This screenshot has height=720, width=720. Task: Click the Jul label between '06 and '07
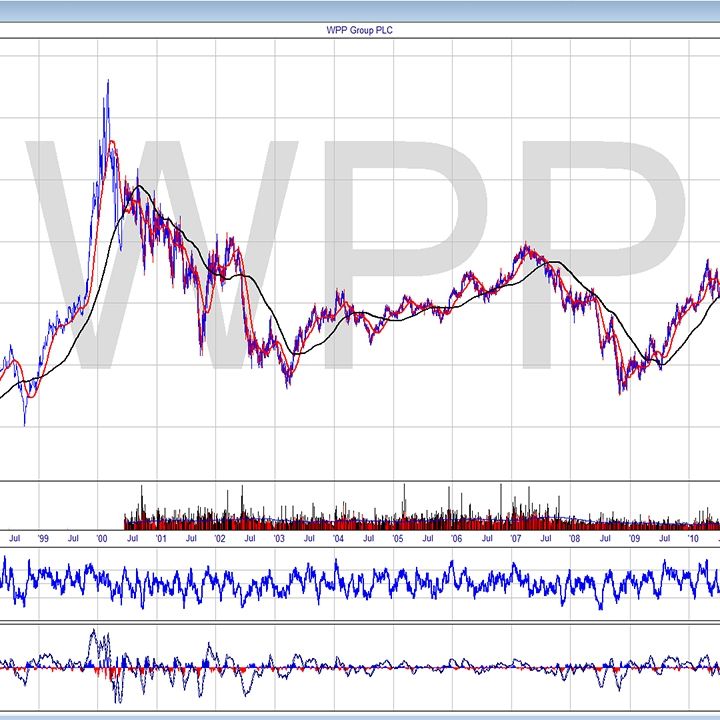tap(486, 538)
